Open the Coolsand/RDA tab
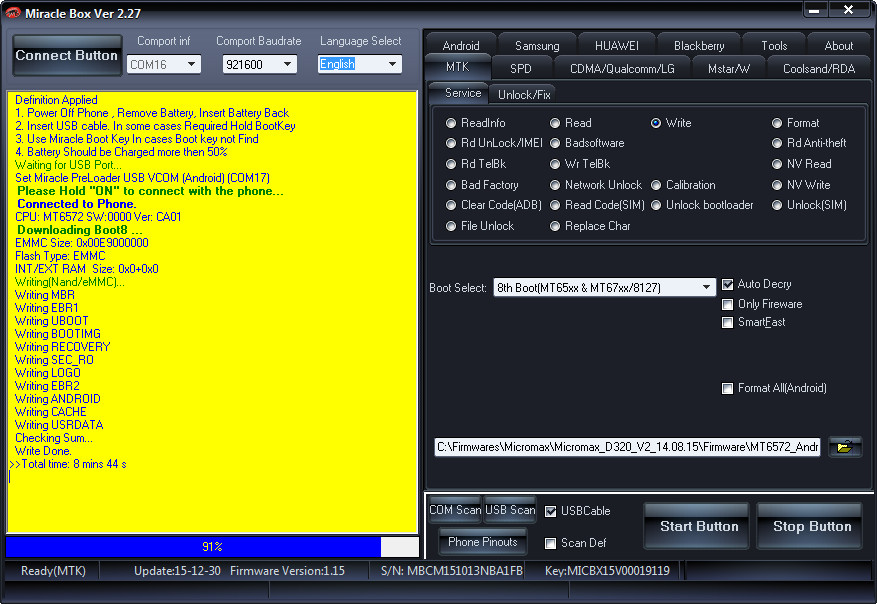Screen dimensions: 877x604 [x=819, y=68]
